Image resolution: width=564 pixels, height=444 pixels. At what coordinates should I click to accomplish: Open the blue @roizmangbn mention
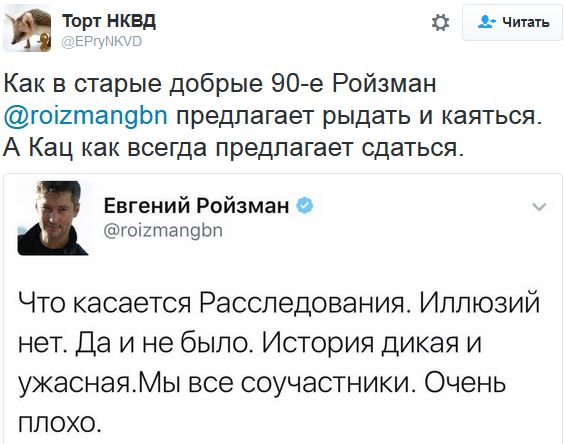86,115
